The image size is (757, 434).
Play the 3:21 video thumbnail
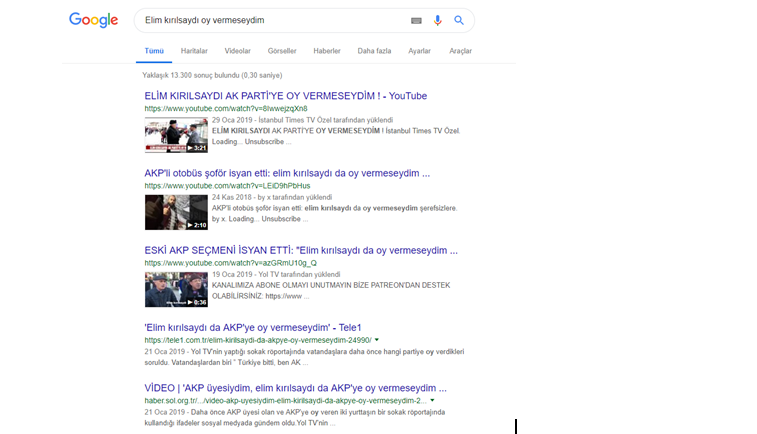point(176,135)
